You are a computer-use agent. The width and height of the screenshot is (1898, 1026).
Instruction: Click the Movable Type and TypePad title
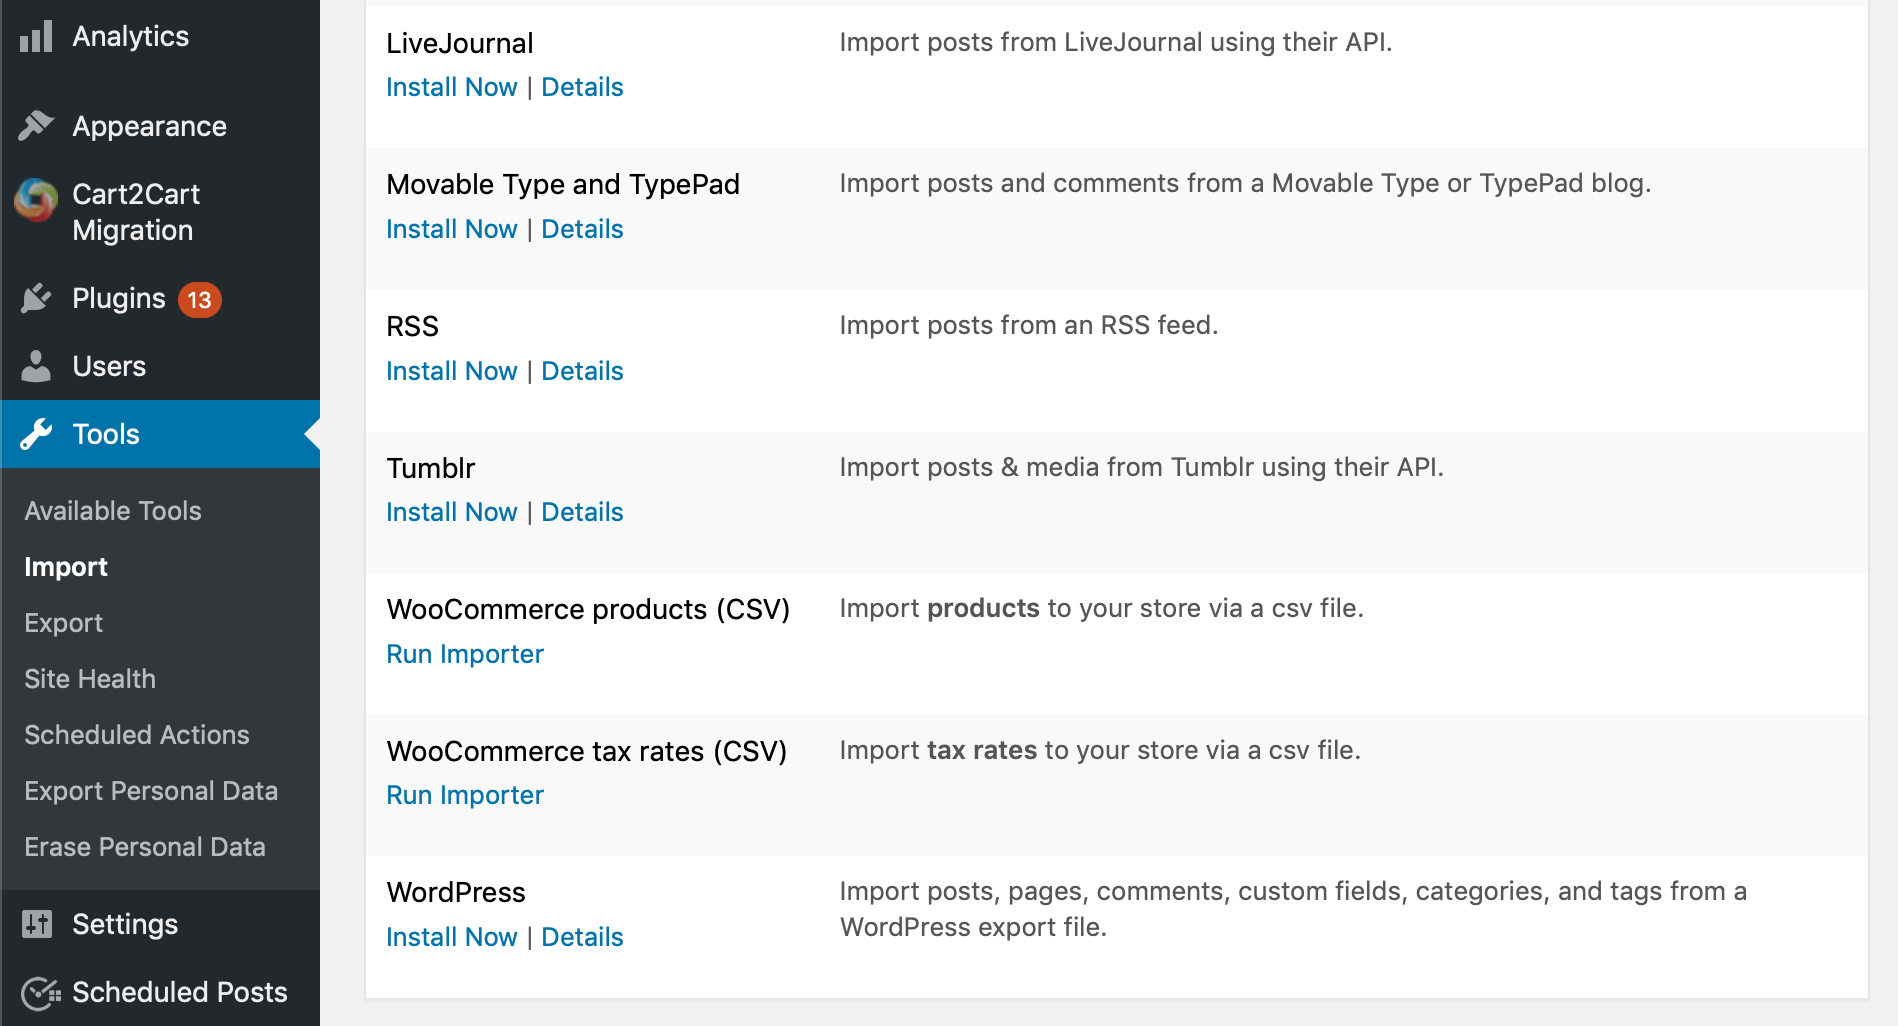pos(563,185)
